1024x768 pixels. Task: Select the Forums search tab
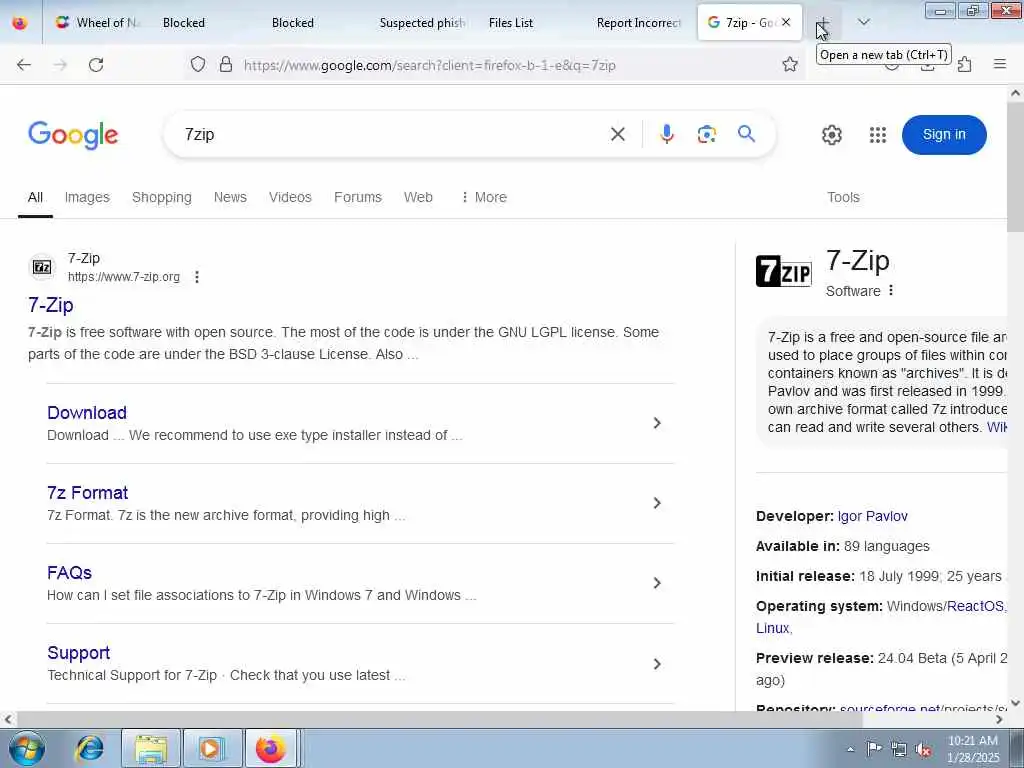point(357,197)
